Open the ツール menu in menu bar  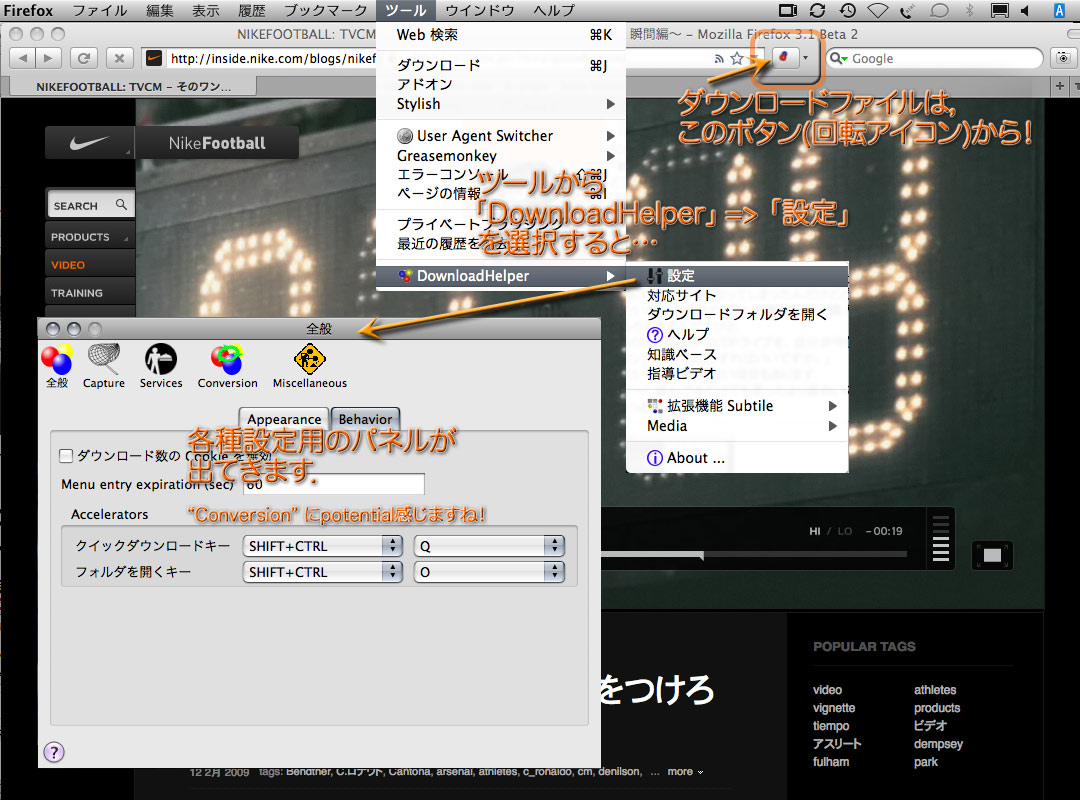405,10
